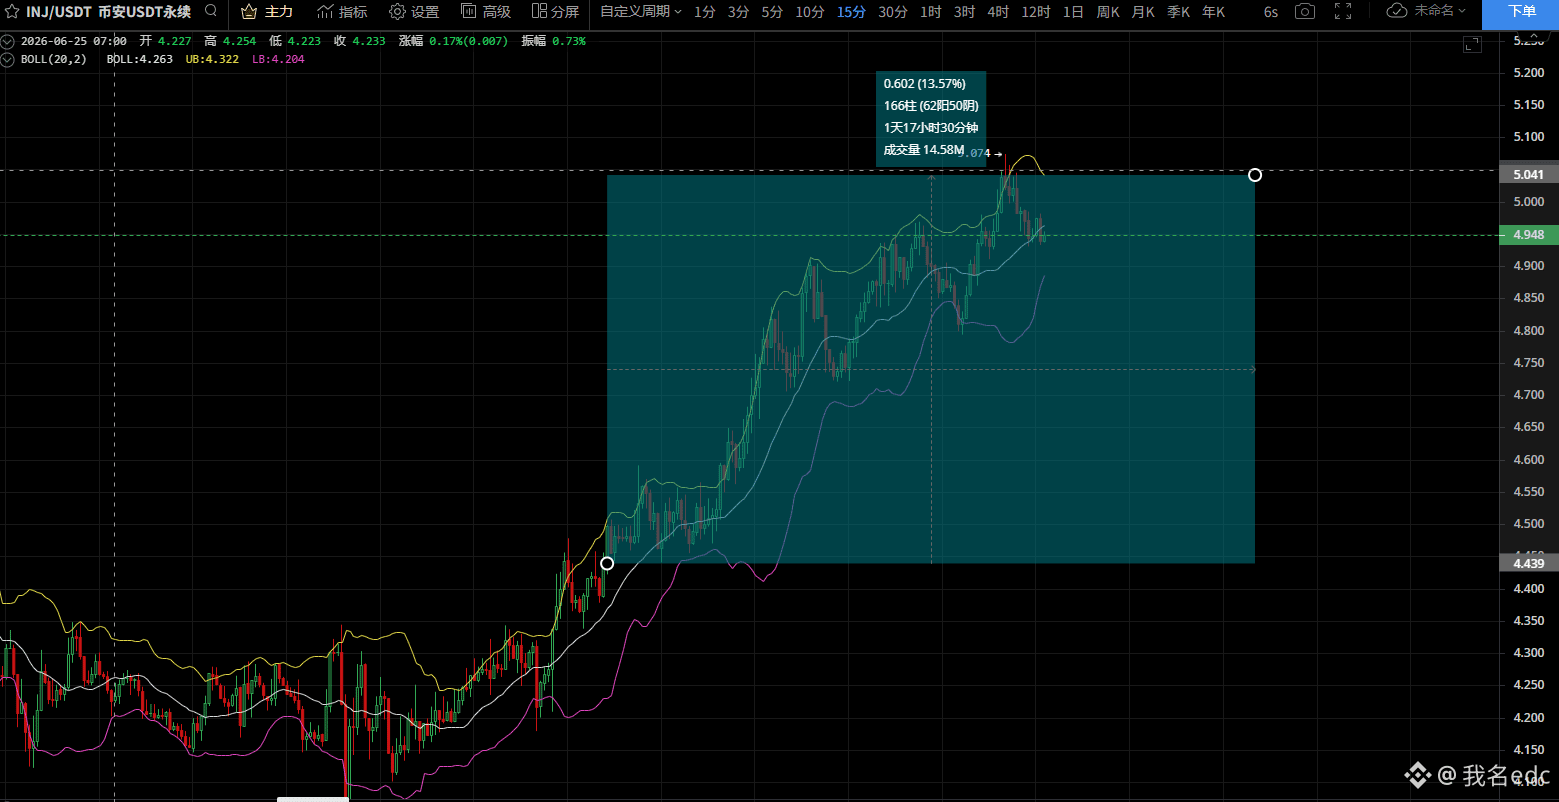Open symbol search magnifier icon
The image size is (1559, 802).
(x=210, y=11)
